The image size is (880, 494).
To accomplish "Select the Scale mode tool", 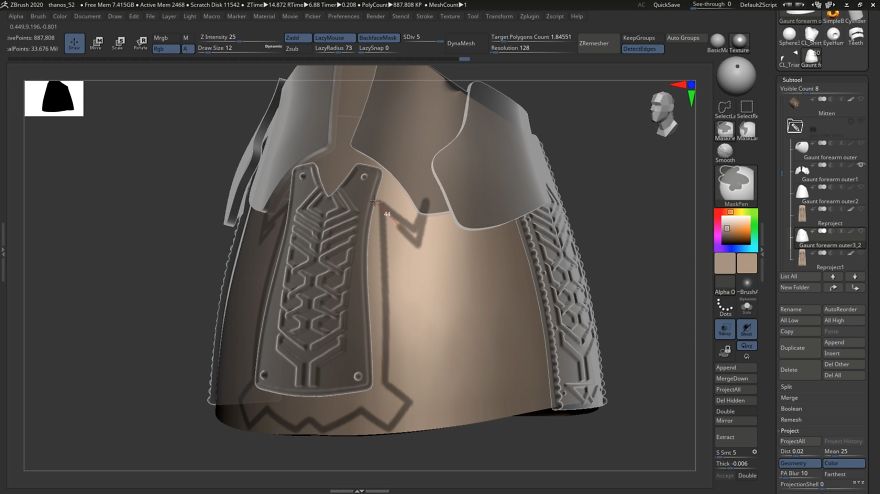I will [118, 43].
